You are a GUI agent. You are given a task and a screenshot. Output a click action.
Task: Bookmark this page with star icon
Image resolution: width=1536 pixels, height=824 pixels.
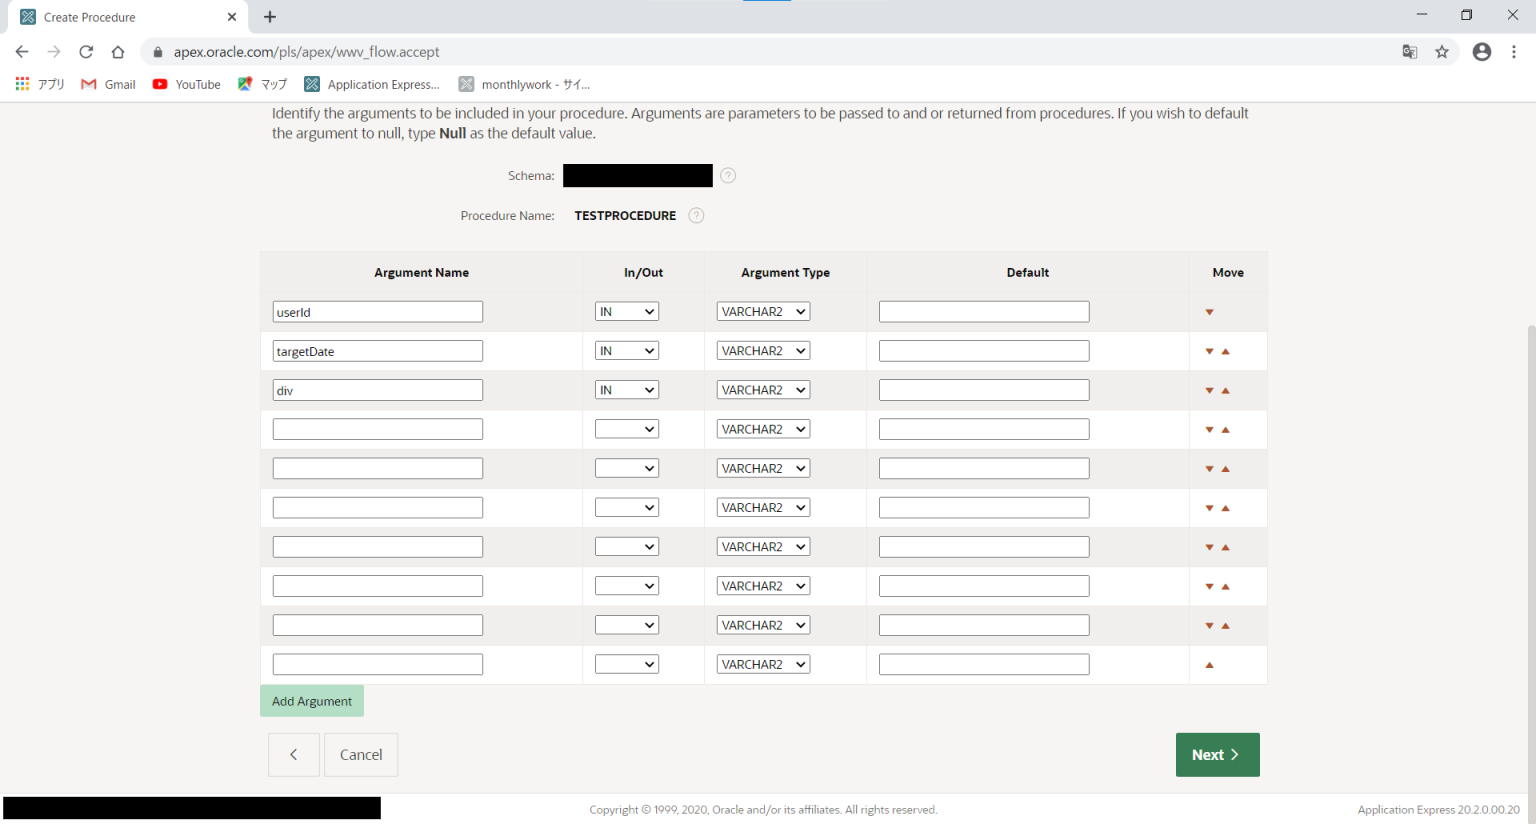tap(1441, 52)
